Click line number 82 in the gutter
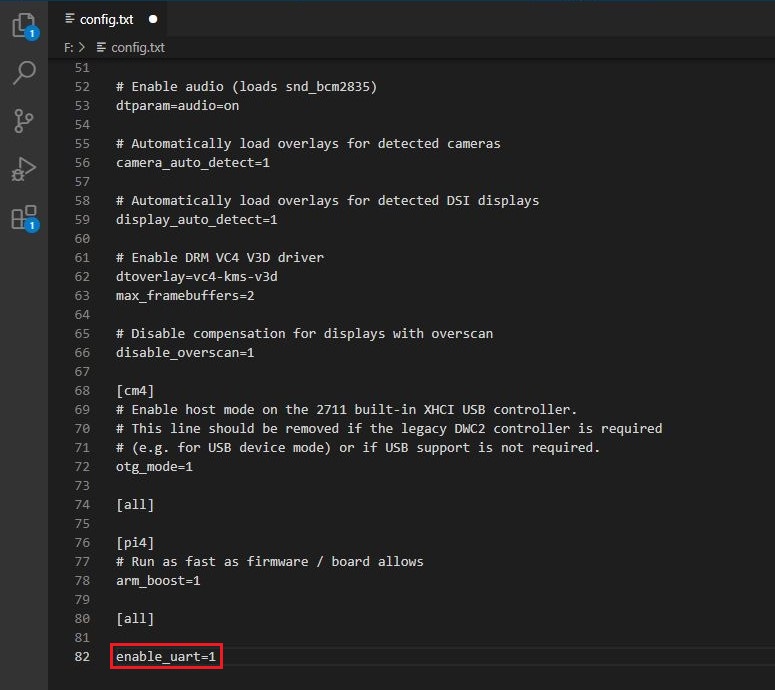The height and width of the screenshot is (690, 775). click(82, 656)
